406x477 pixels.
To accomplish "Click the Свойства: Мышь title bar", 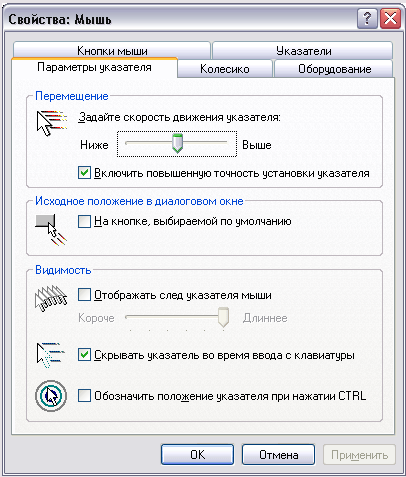I will pyautogui.click(x=180, y=19).
